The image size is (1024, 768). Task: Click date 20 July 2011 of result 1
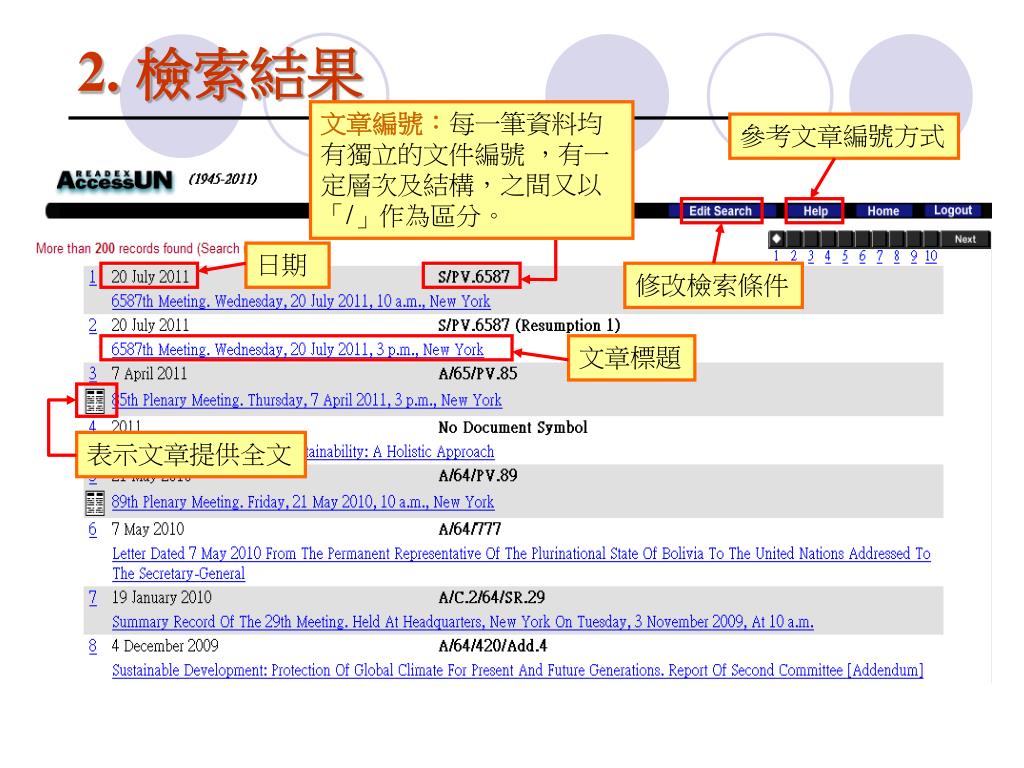click(150, 277)
